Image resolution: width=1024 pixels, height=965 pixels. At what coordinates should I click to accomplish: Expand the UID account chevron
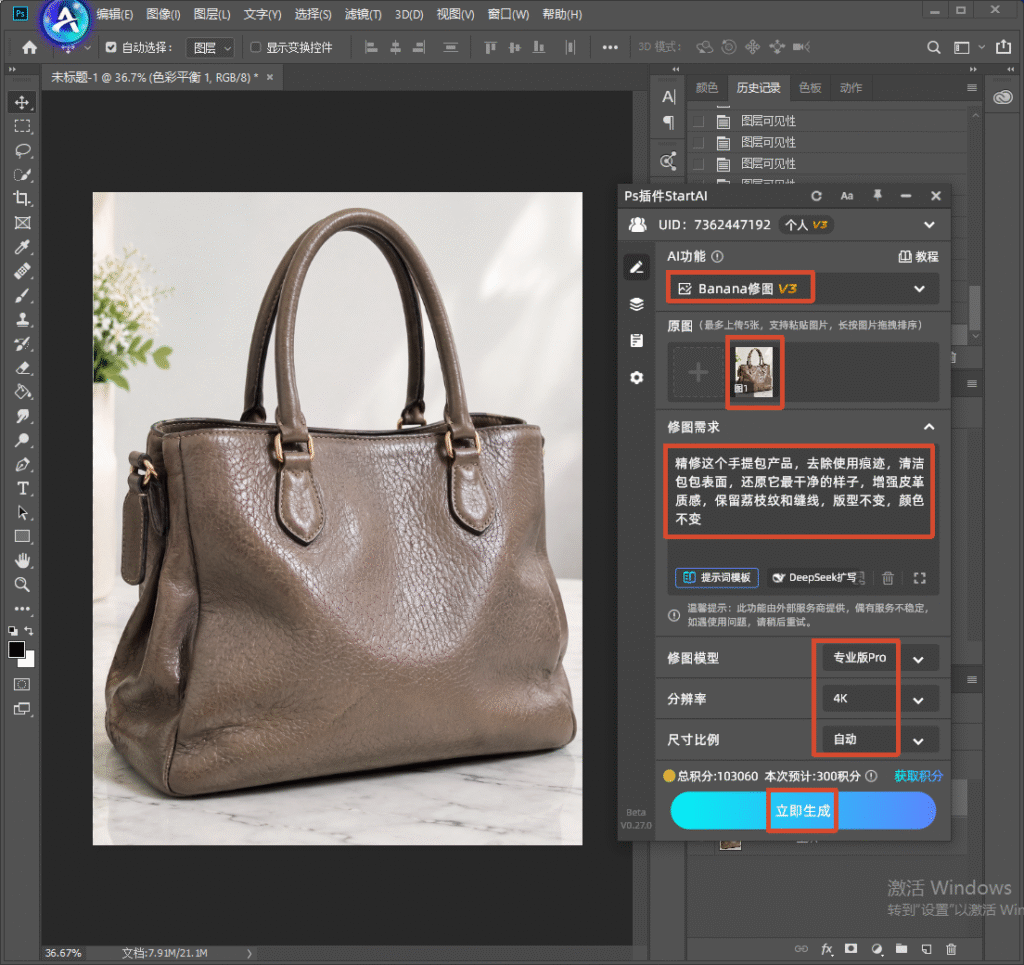click(929, 225)
